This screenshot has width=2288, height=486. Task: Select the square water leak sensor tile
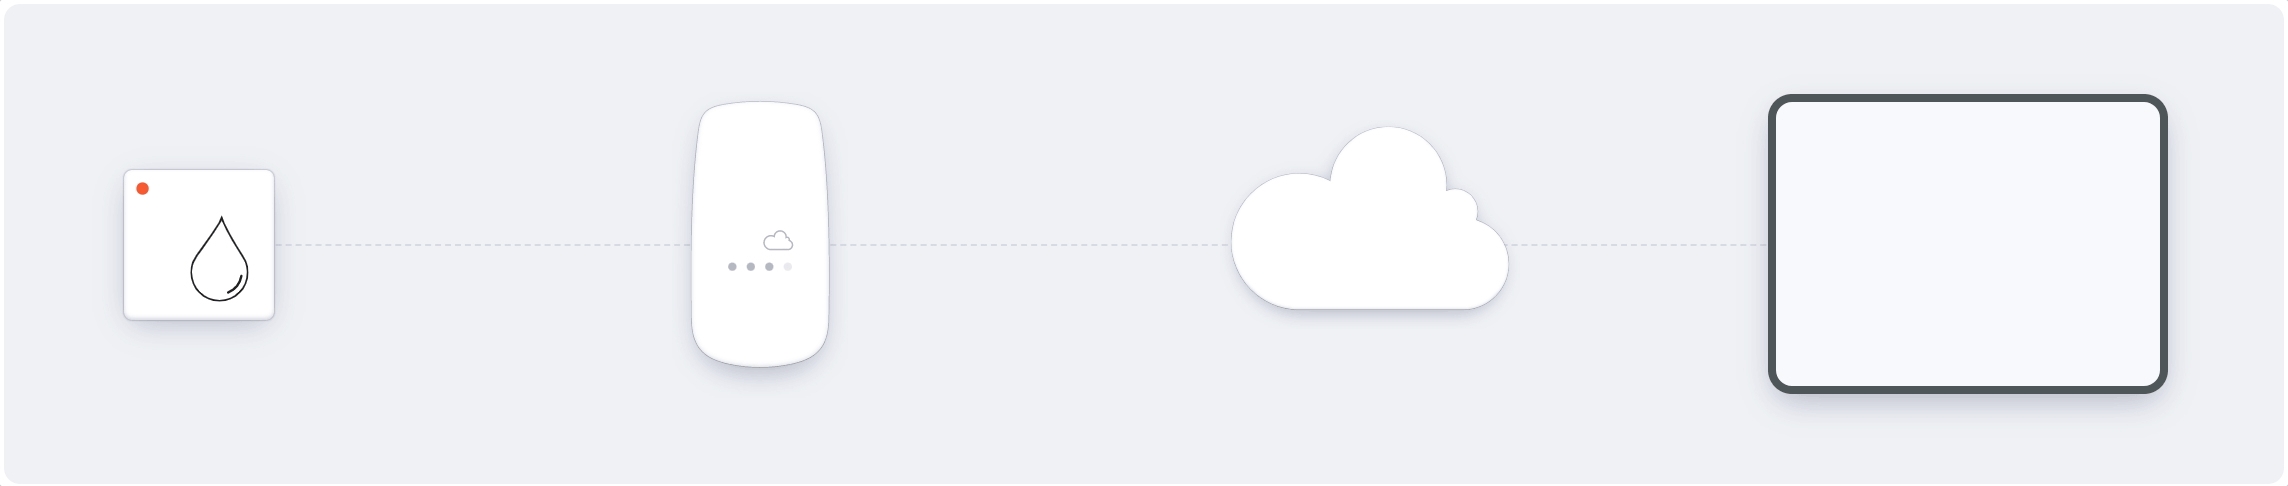[199, 245]
